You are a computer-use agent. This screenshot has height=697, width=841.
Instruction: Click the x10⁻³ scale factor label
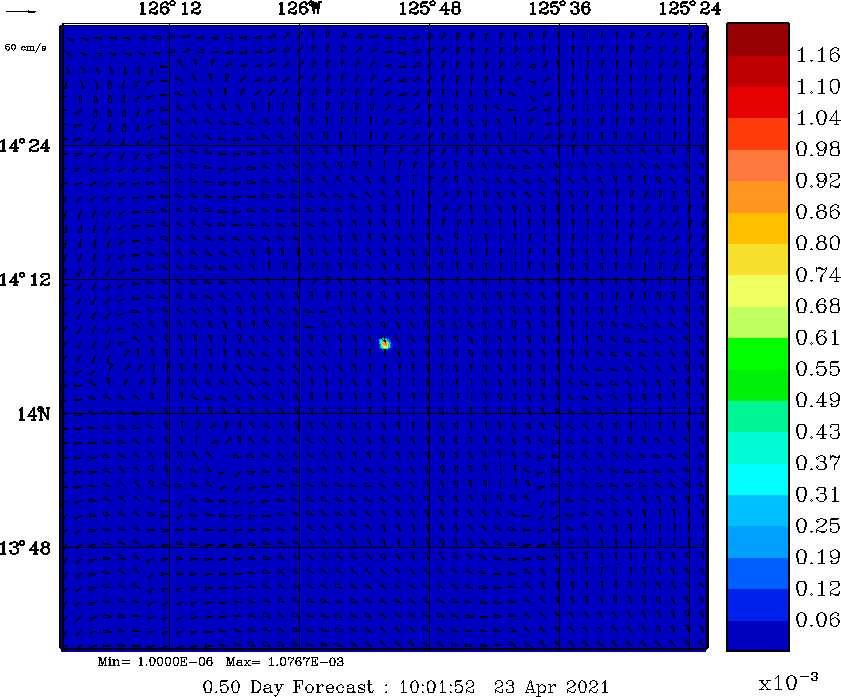792,683
